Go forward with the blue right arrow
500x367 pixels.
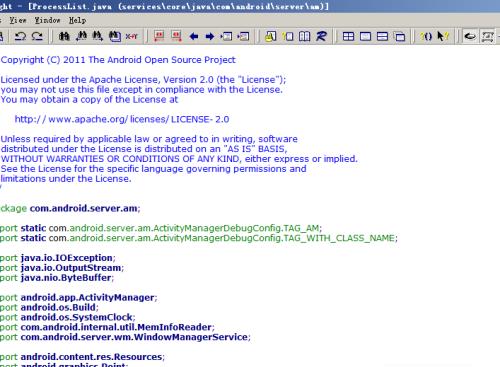point(210,36)
